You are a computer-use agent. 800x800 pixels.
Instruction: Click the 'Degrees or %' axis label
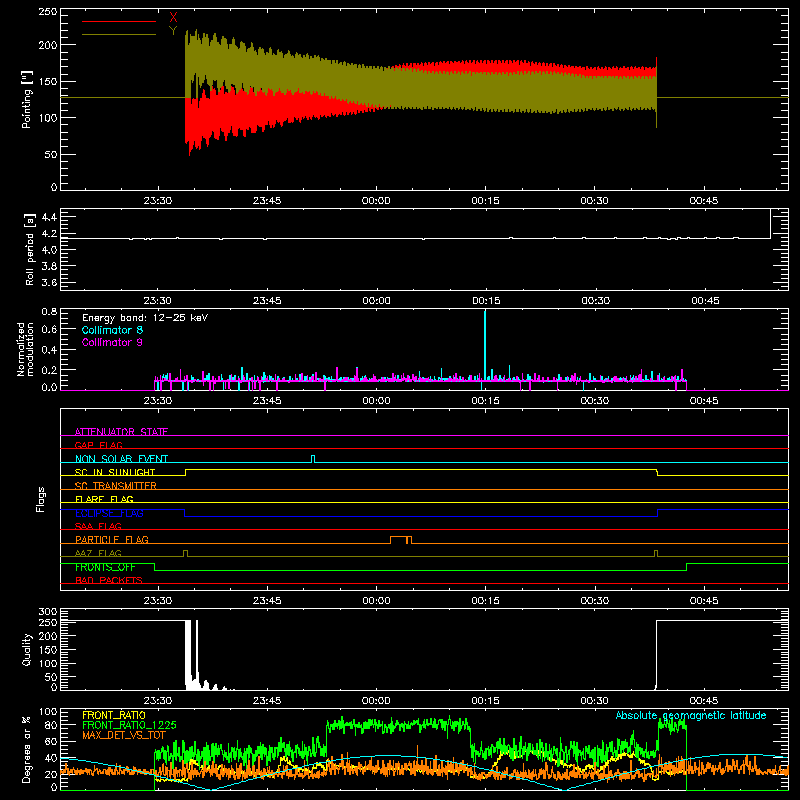[26, 749]
